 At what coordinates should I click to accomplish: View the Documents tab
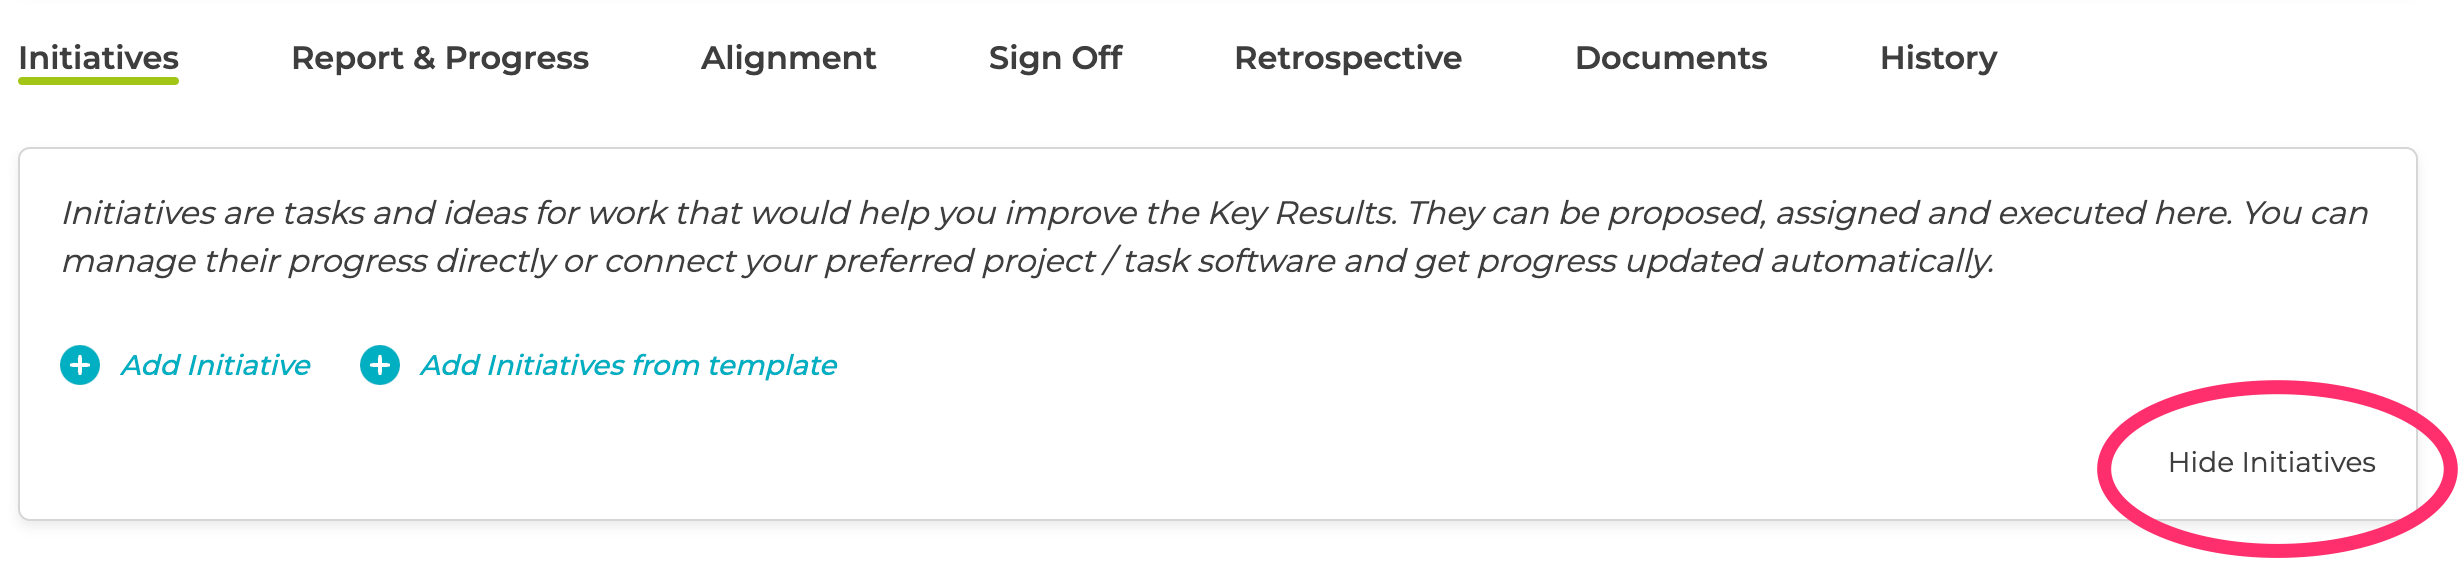1671,58
